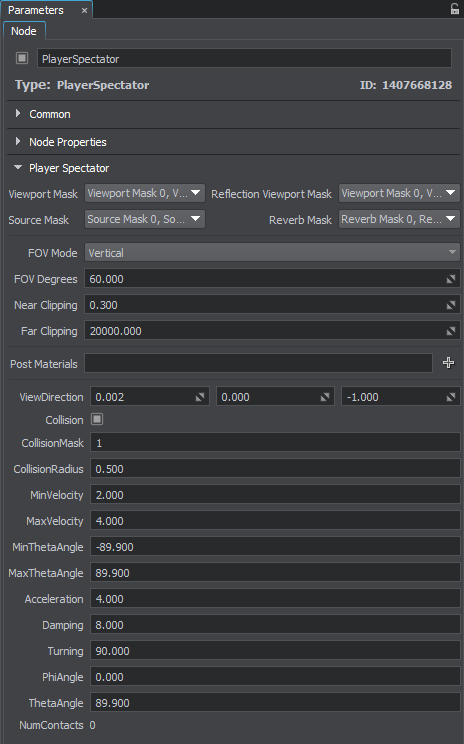Viewport: 464px width, 744px height.
Task: Click ViewDirection Y value arrow icon
Action: point(325,397)
